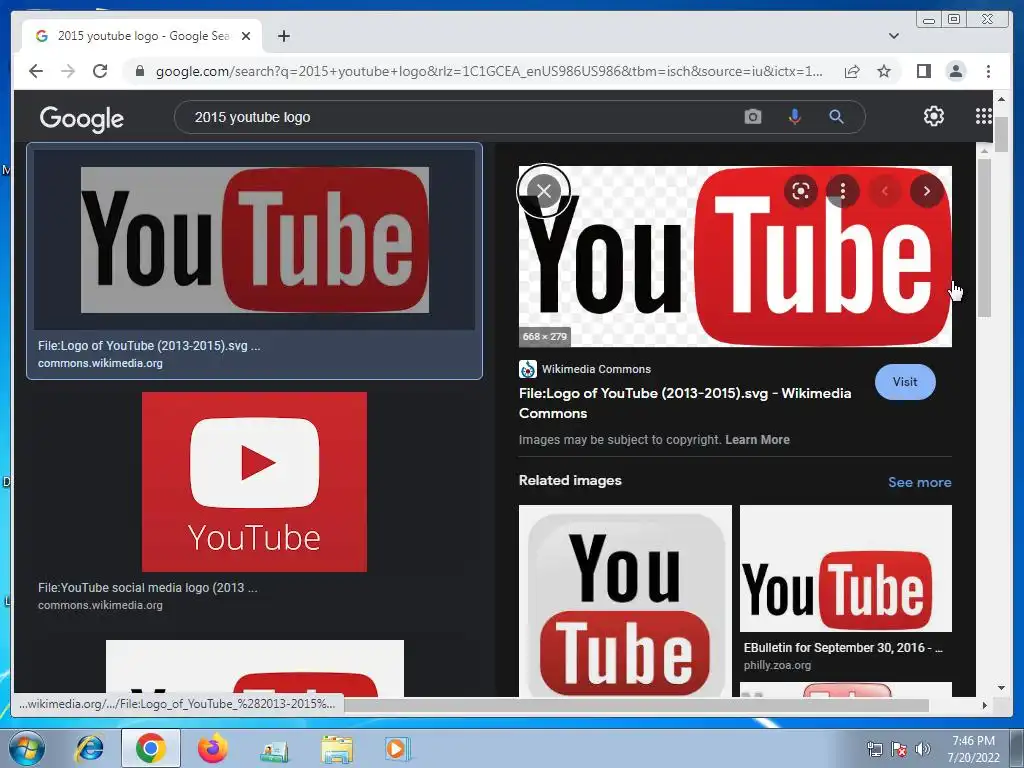Open Chrome side panel
The image size is (1024, 768).
[x=923, y=71]
